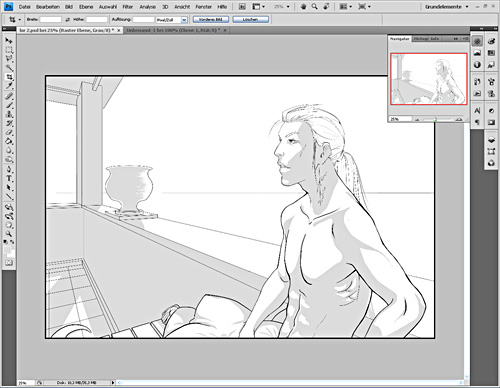Open the Swatches panel icon
500x388 pixels.
[491, 53]
